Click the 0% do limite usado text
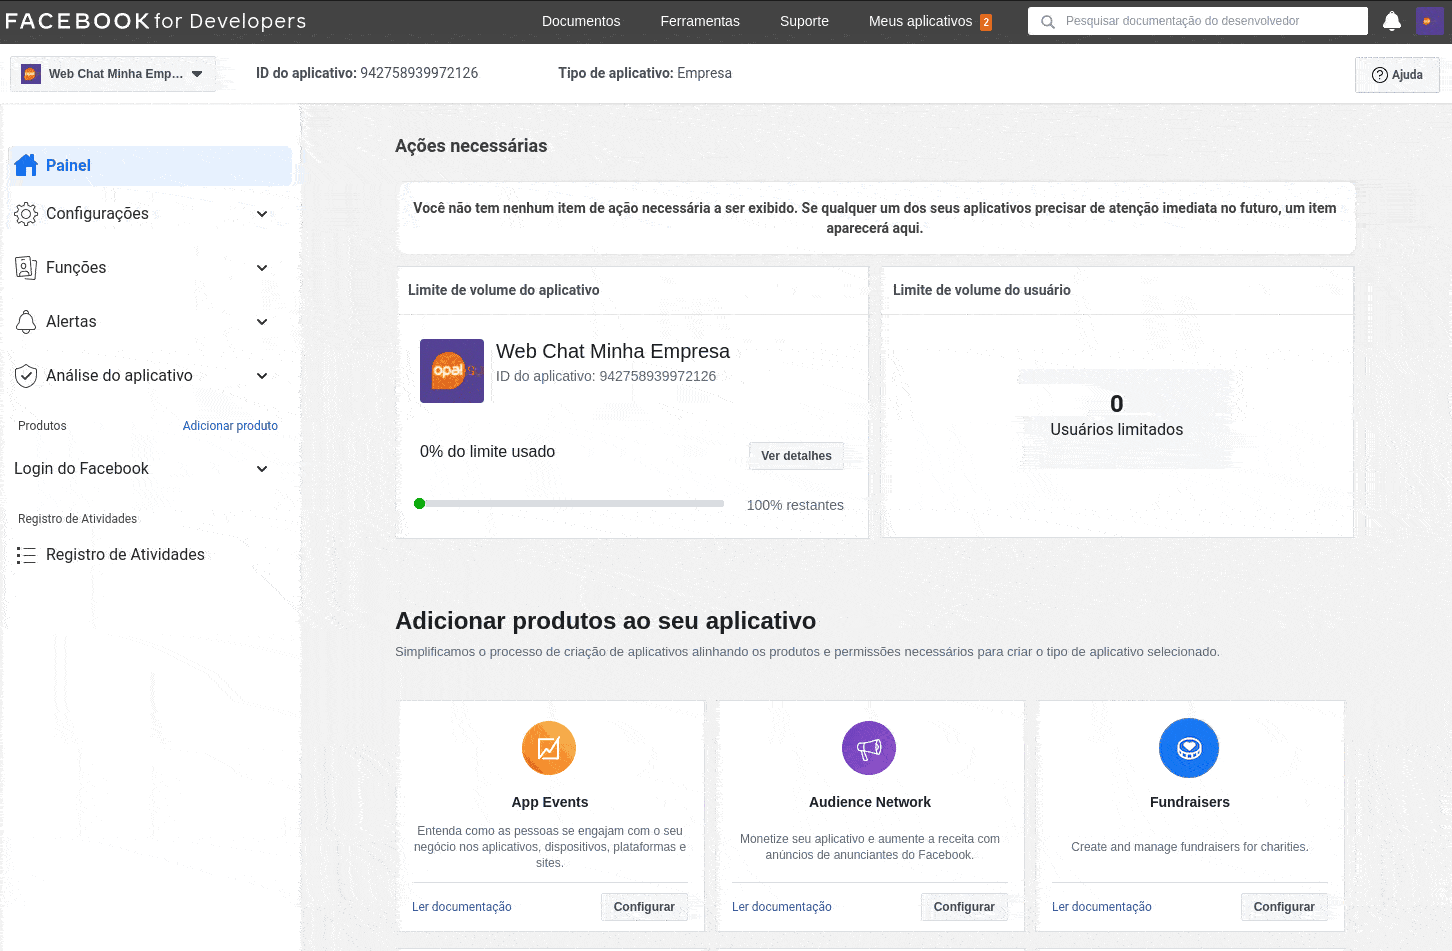 tap(487, 452)
